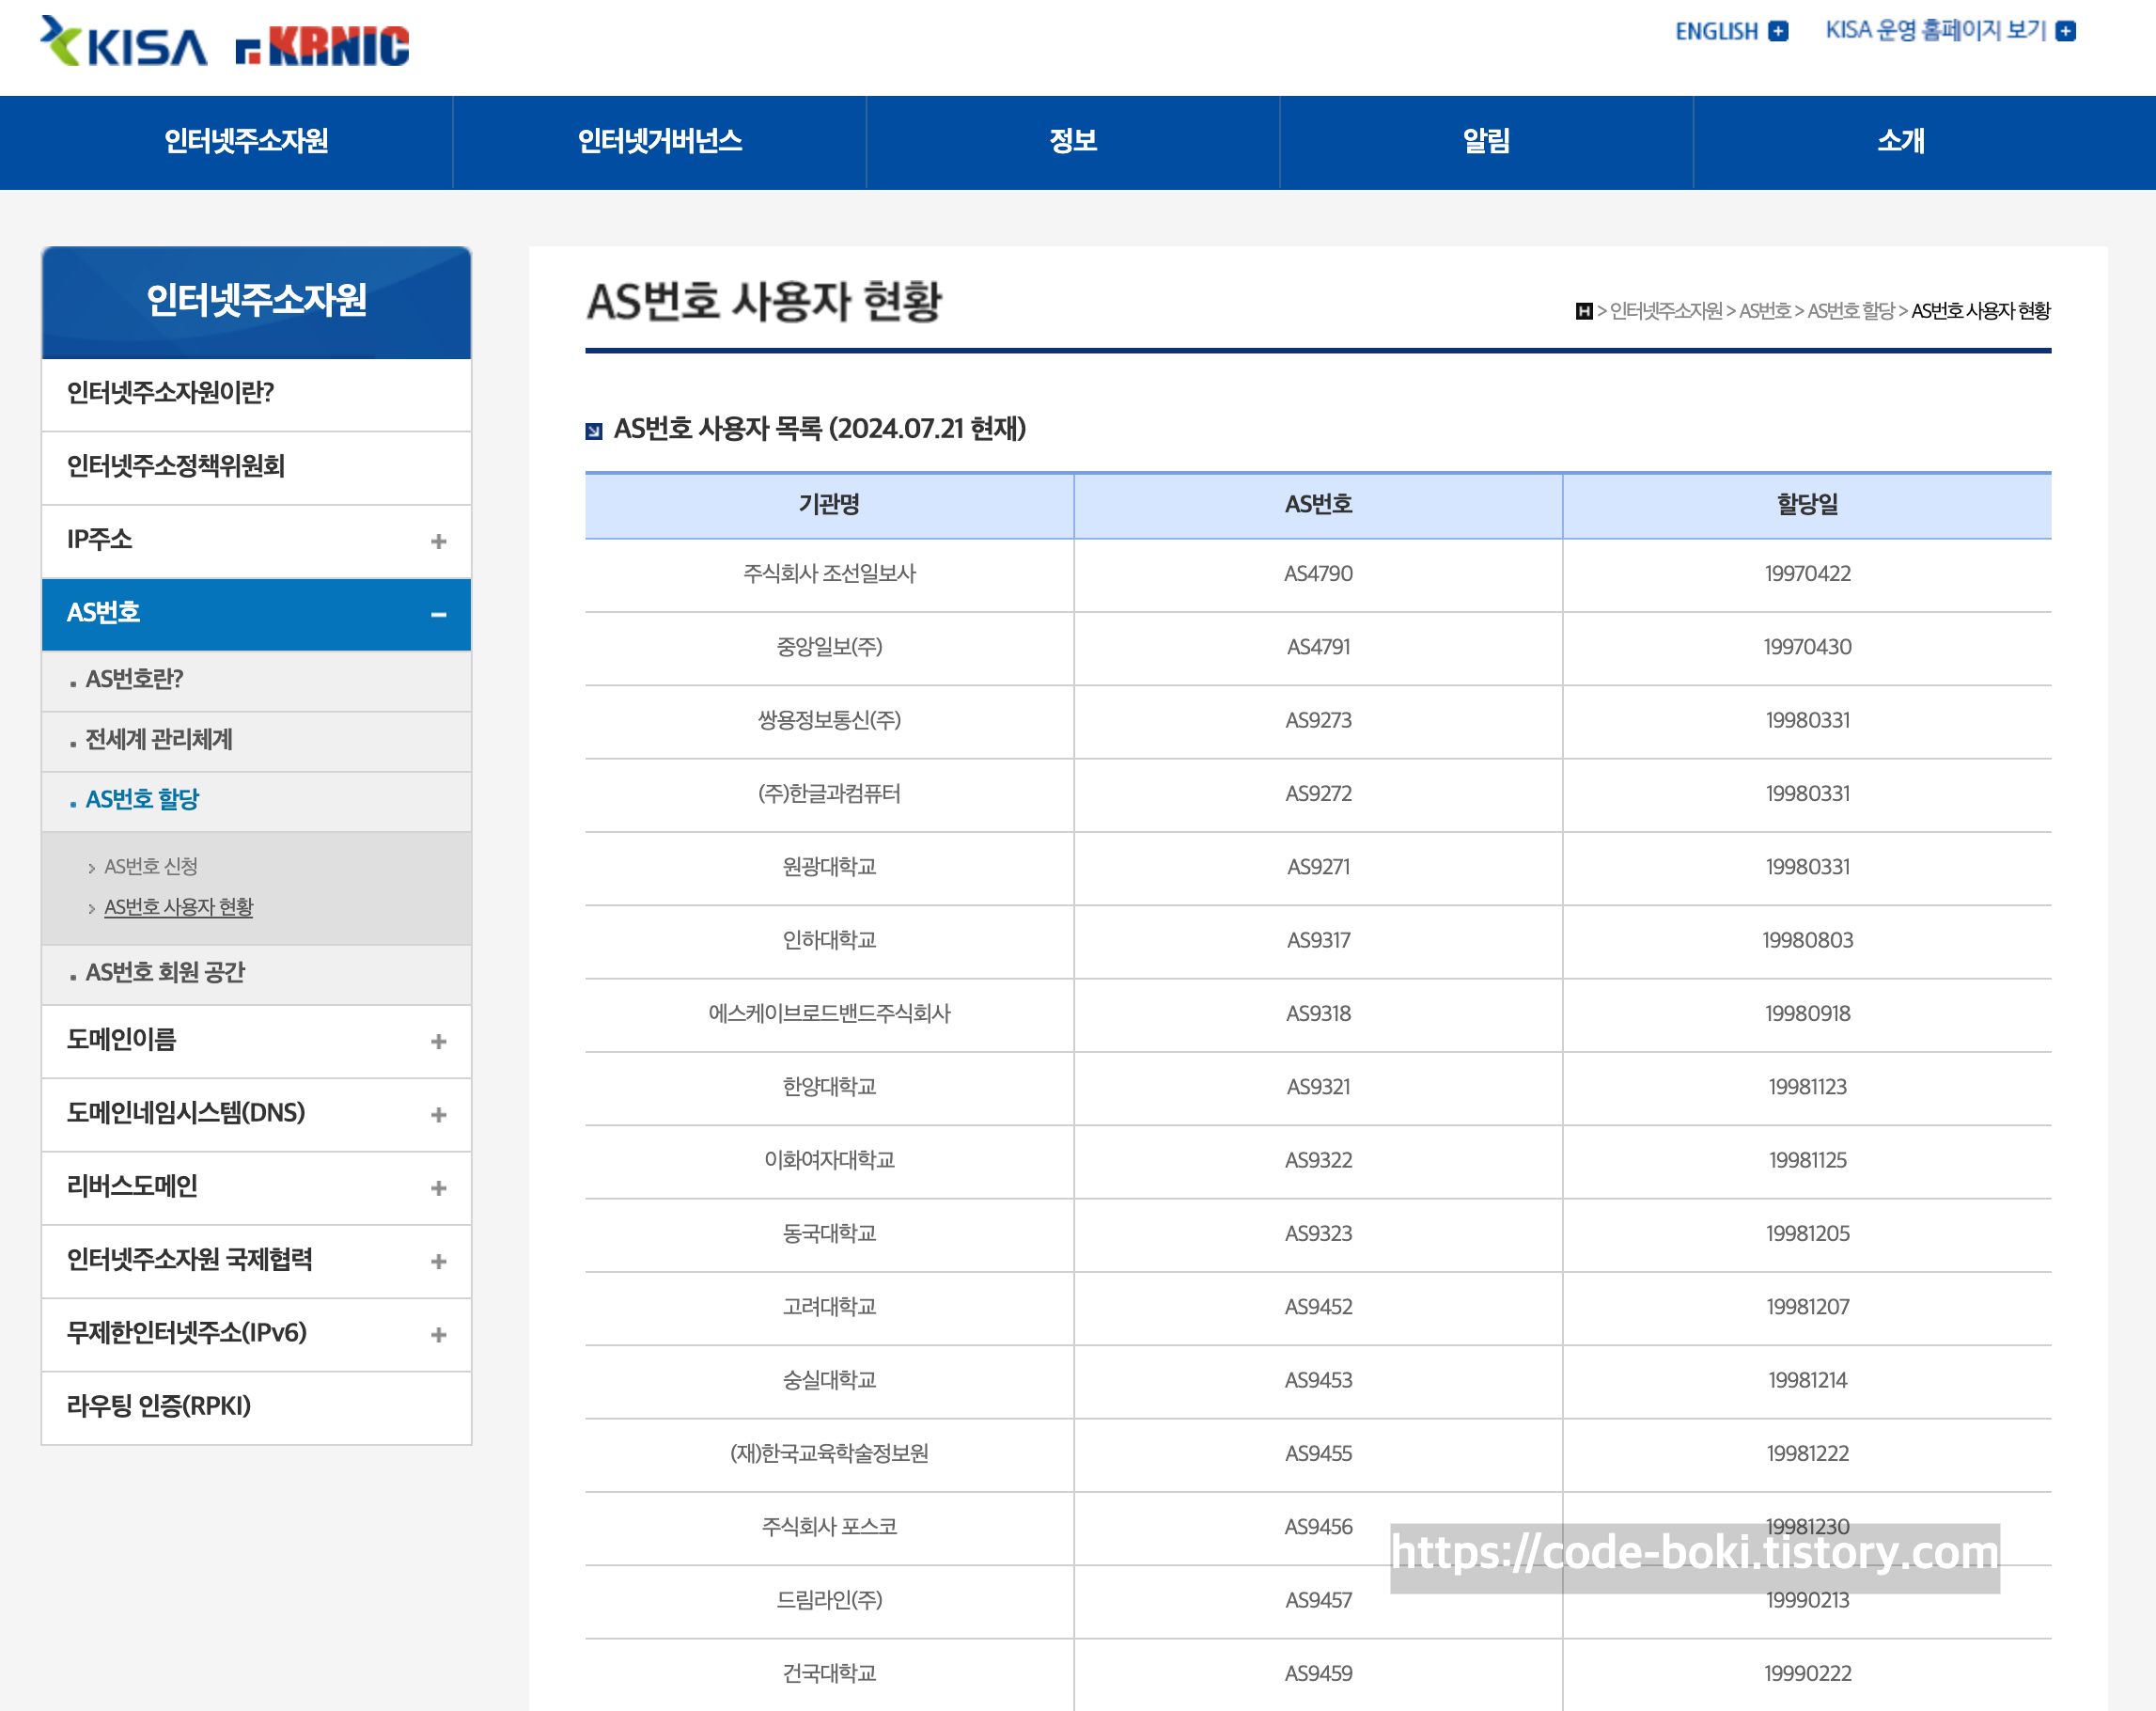Open 라우팅 인증(RPKI) in sidebar
Viewport: 2156px width, 1711px height.
click(158, 1406)
